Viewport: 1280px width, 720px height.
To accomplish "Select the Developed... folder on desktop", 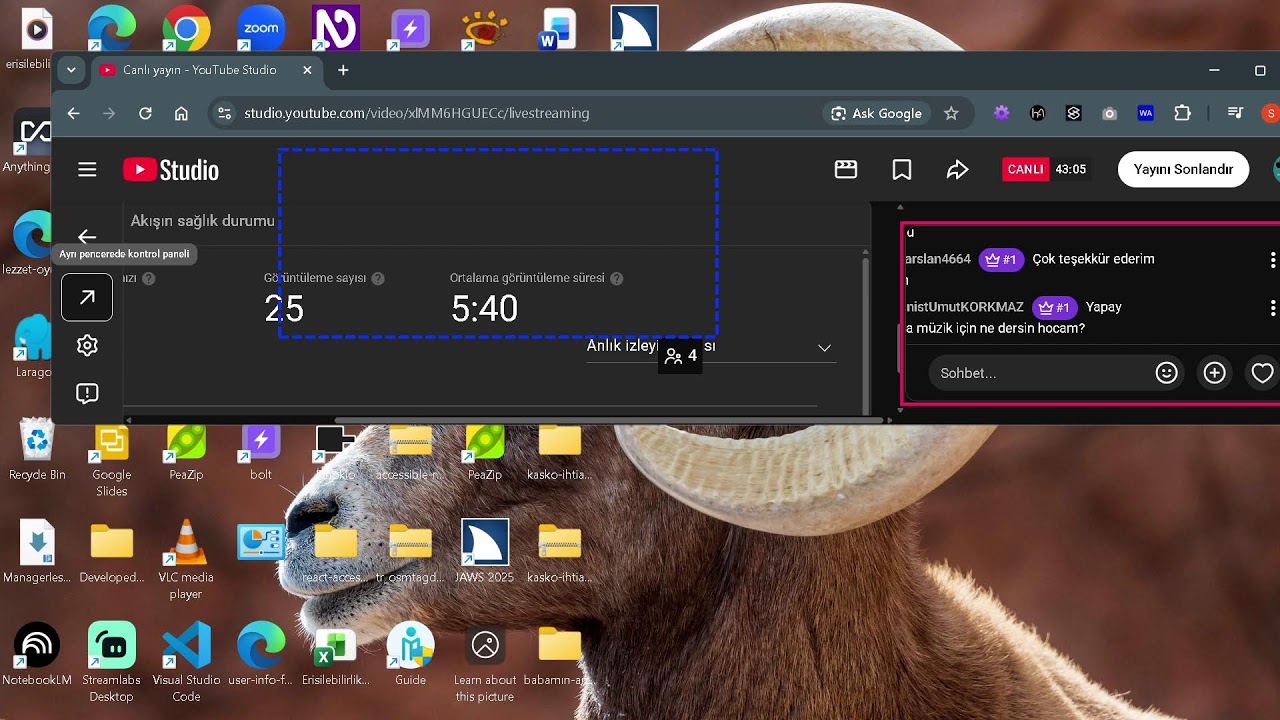I will pos(112,552).
